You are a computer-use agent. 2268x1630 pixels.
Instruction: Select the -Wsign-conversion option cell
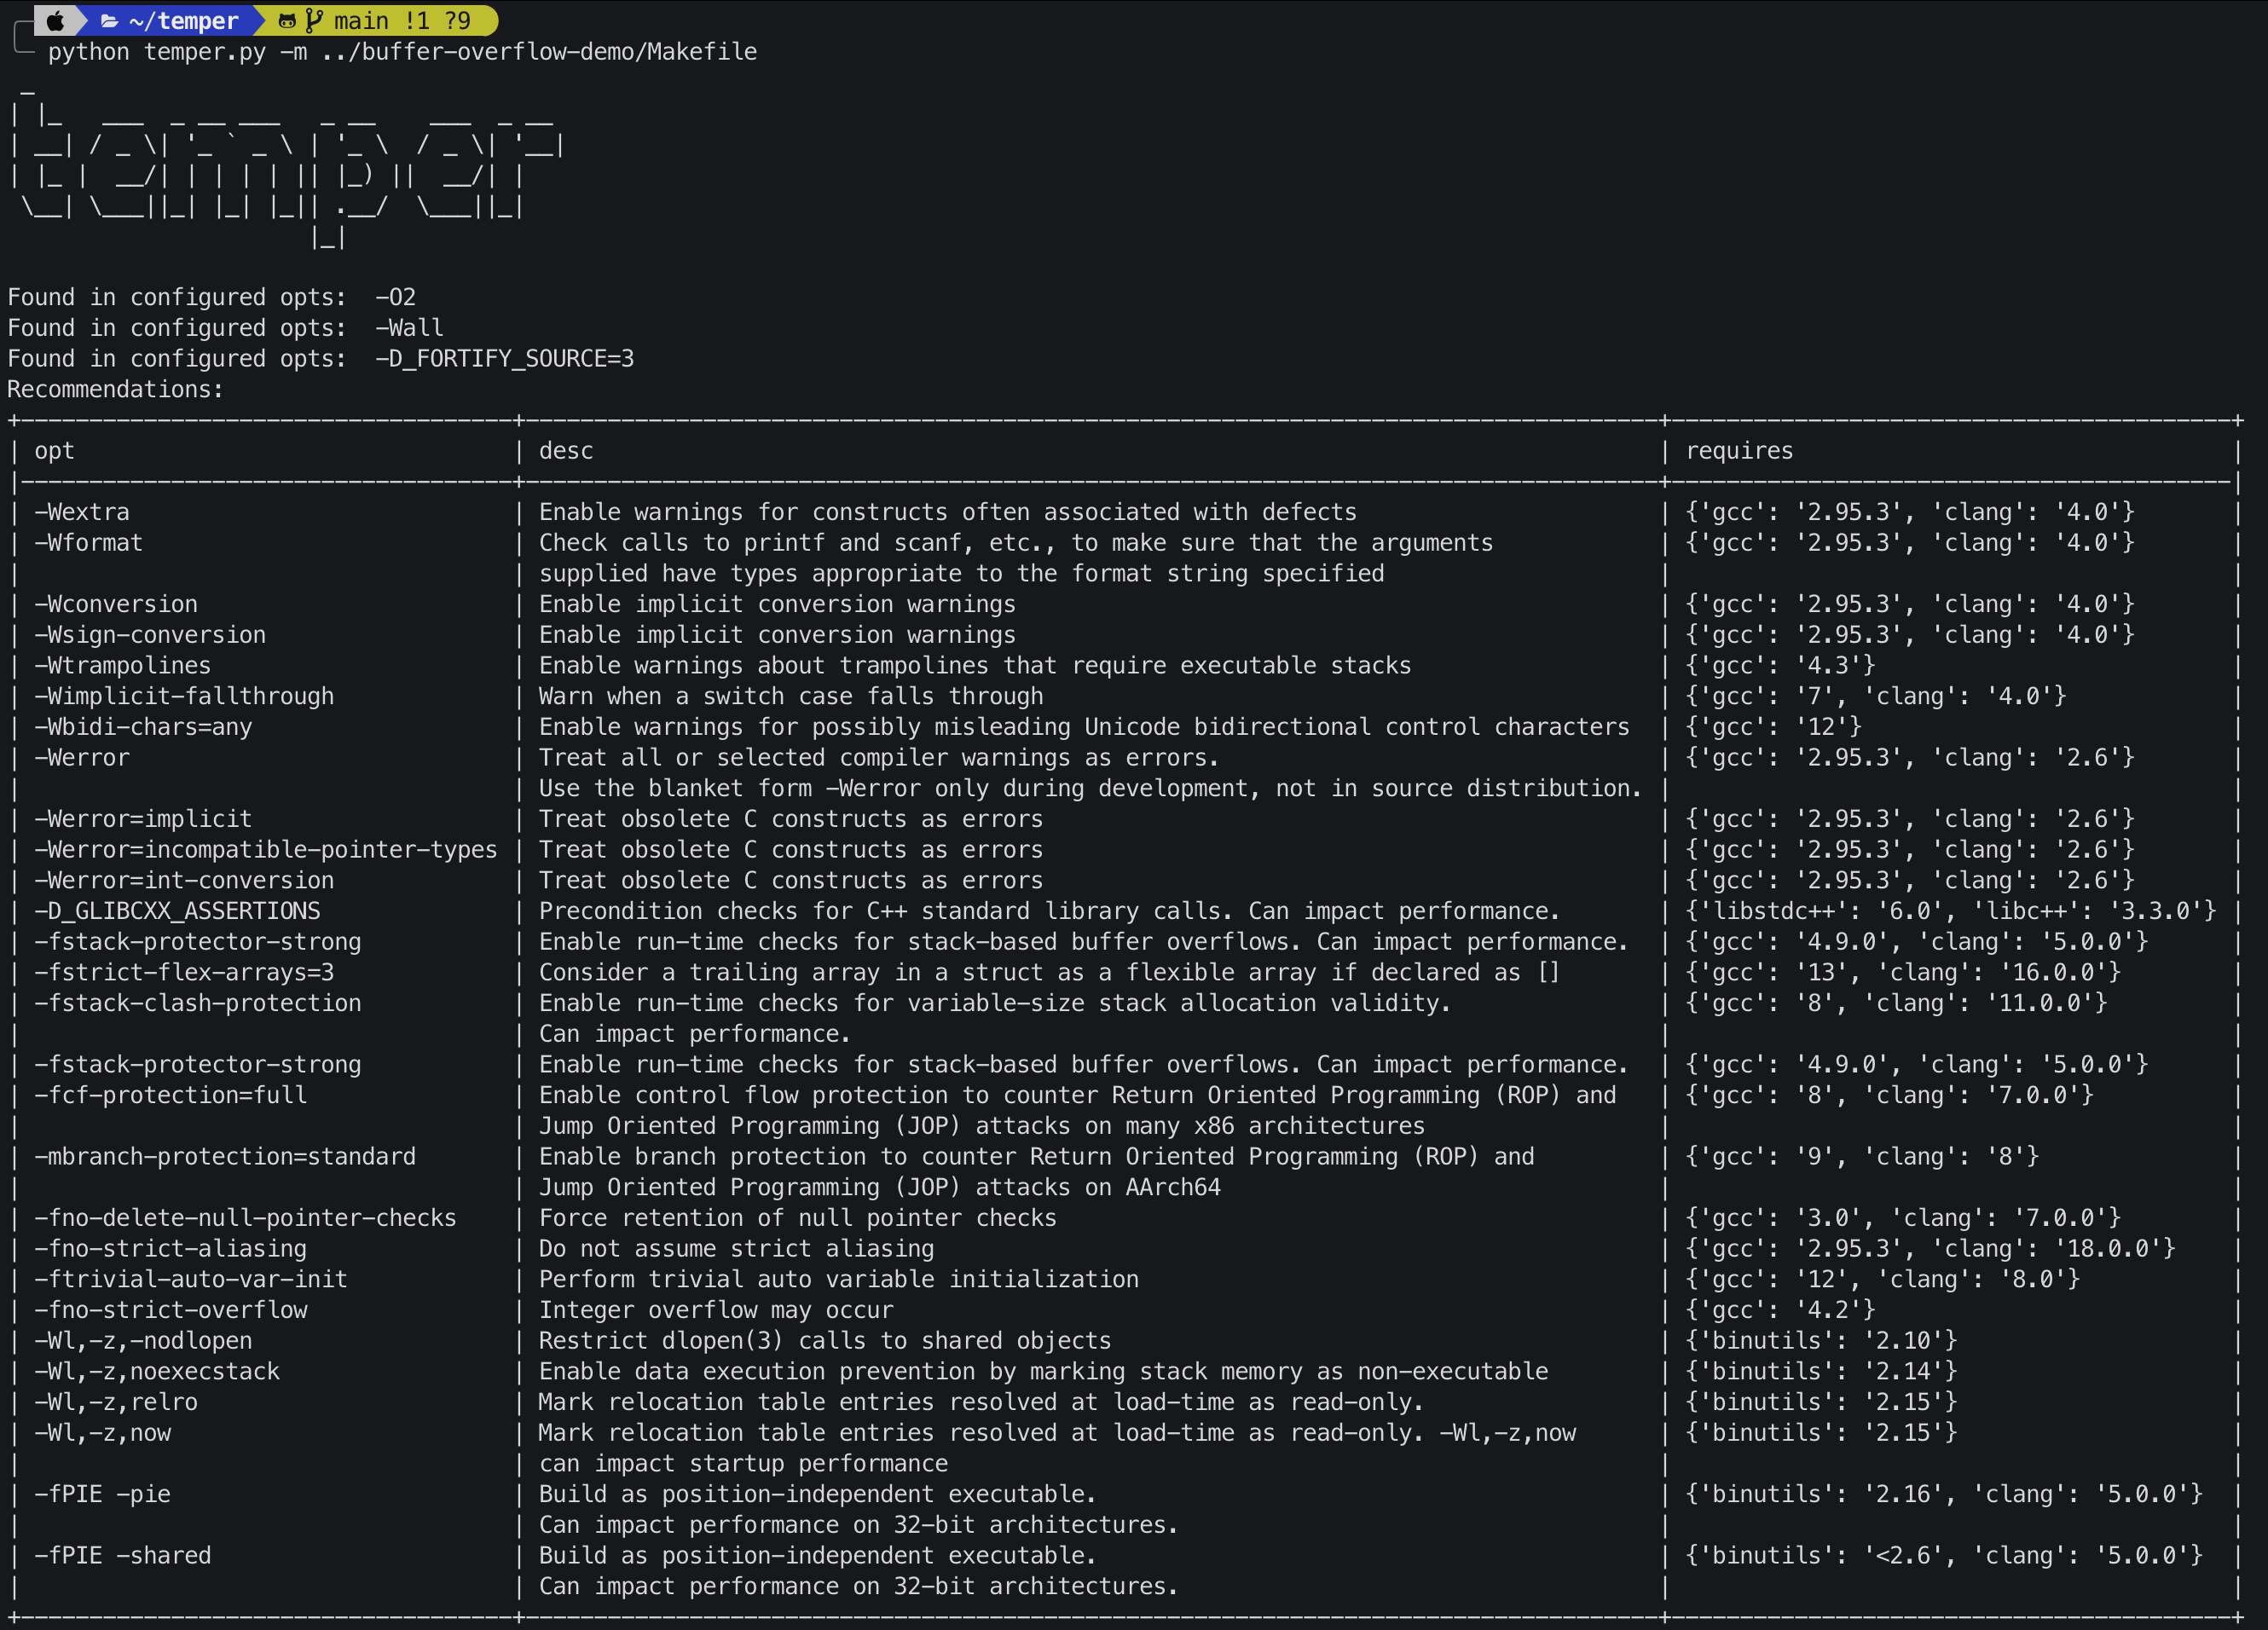coord(150,635)
